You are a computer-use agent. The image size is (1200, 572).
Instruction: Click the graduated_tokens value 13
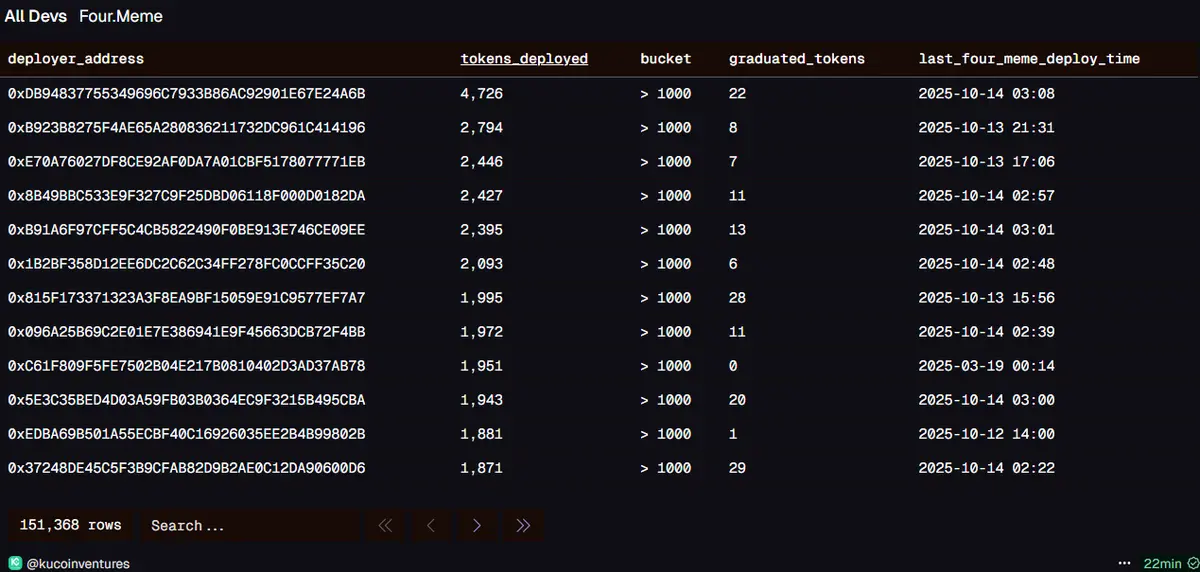pos(738,230)
